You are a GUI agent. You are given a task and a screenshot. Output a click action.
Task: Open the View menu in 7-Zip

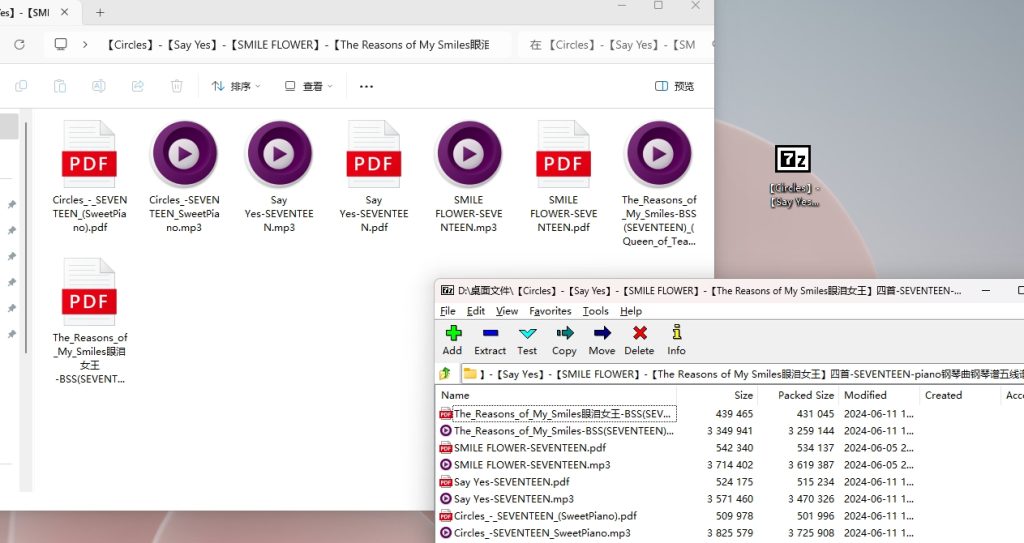coord(507,311)
